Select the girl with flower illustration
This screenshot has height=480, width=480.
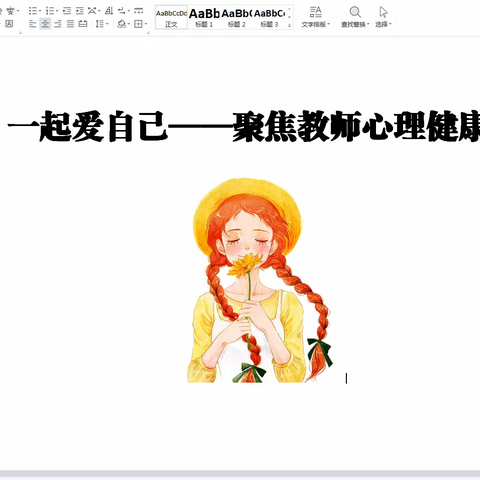point(260,280)
